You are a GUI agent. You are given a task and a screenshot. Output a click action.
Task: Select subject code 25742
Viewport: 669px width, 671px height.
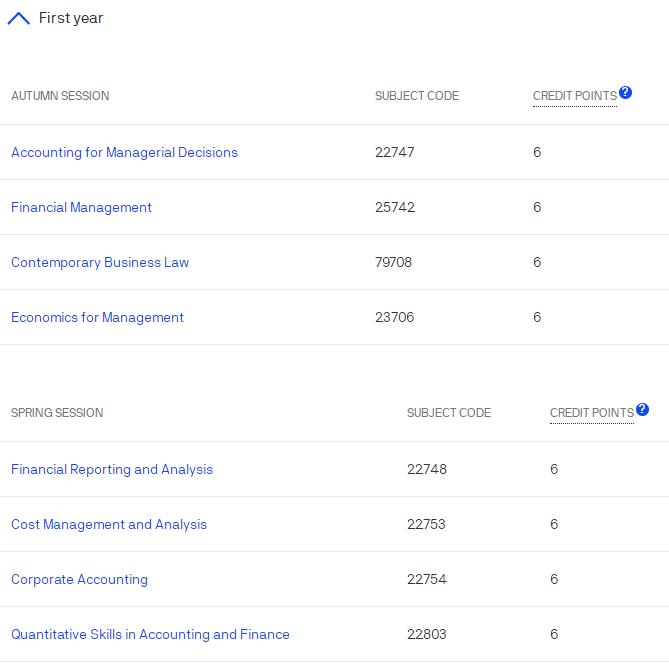[x=395, y=208]
